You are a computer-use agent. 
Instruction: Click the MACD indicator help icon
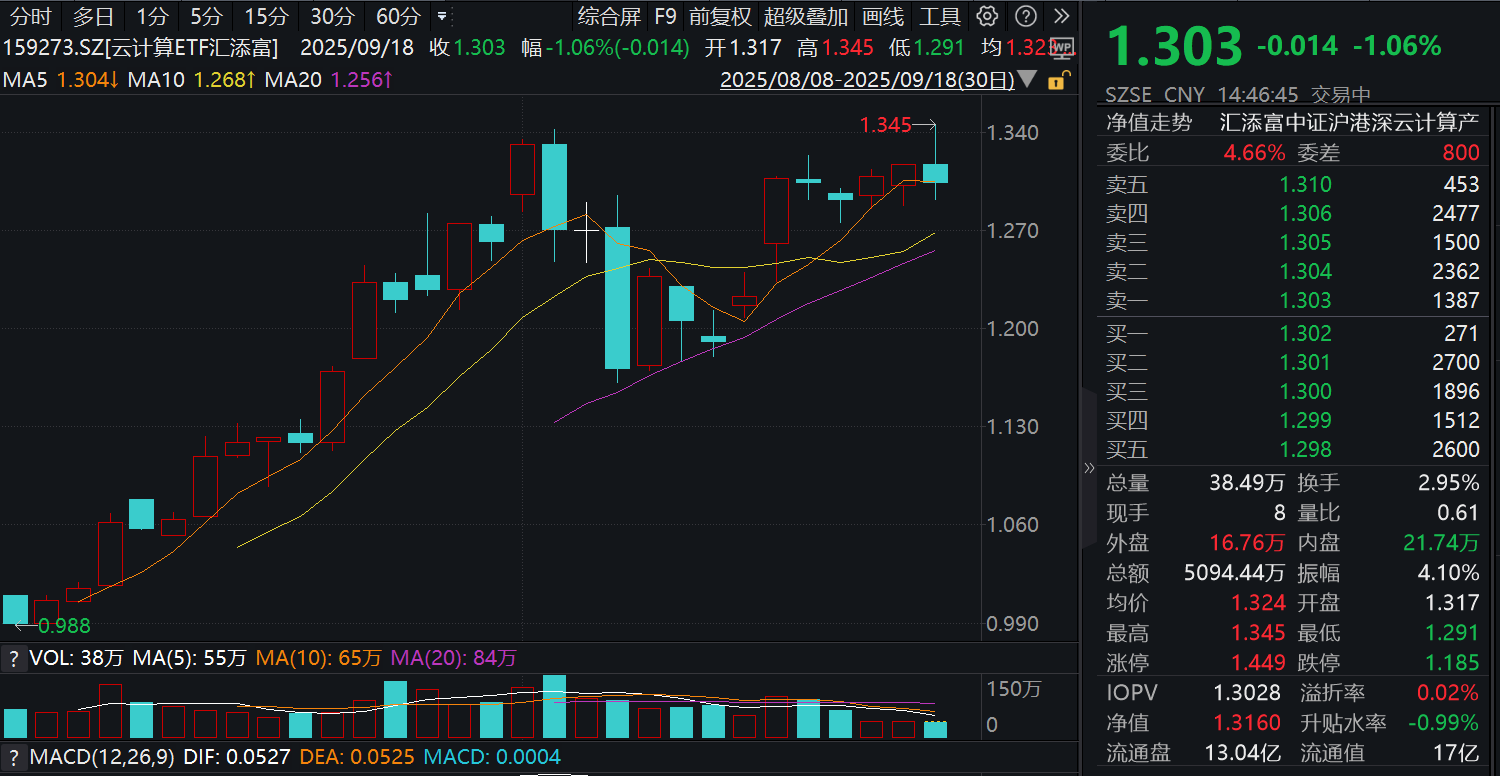[x=14, y=757]
